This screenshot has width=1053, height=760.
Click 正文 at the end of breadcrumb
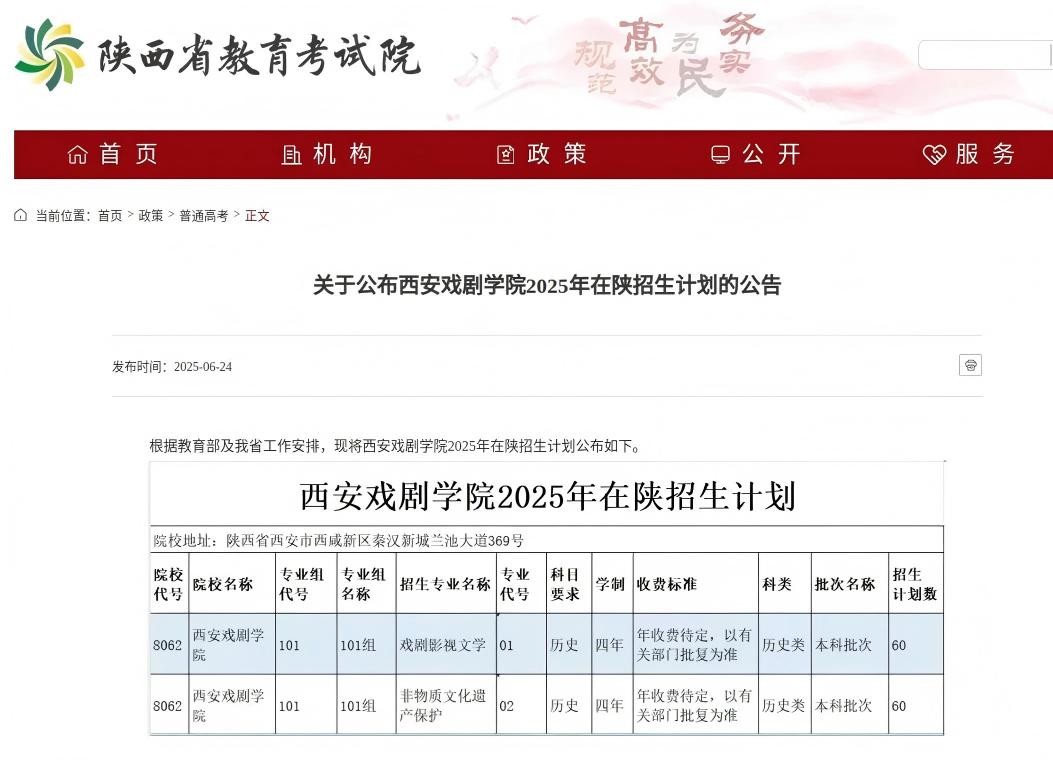point(257,216)
